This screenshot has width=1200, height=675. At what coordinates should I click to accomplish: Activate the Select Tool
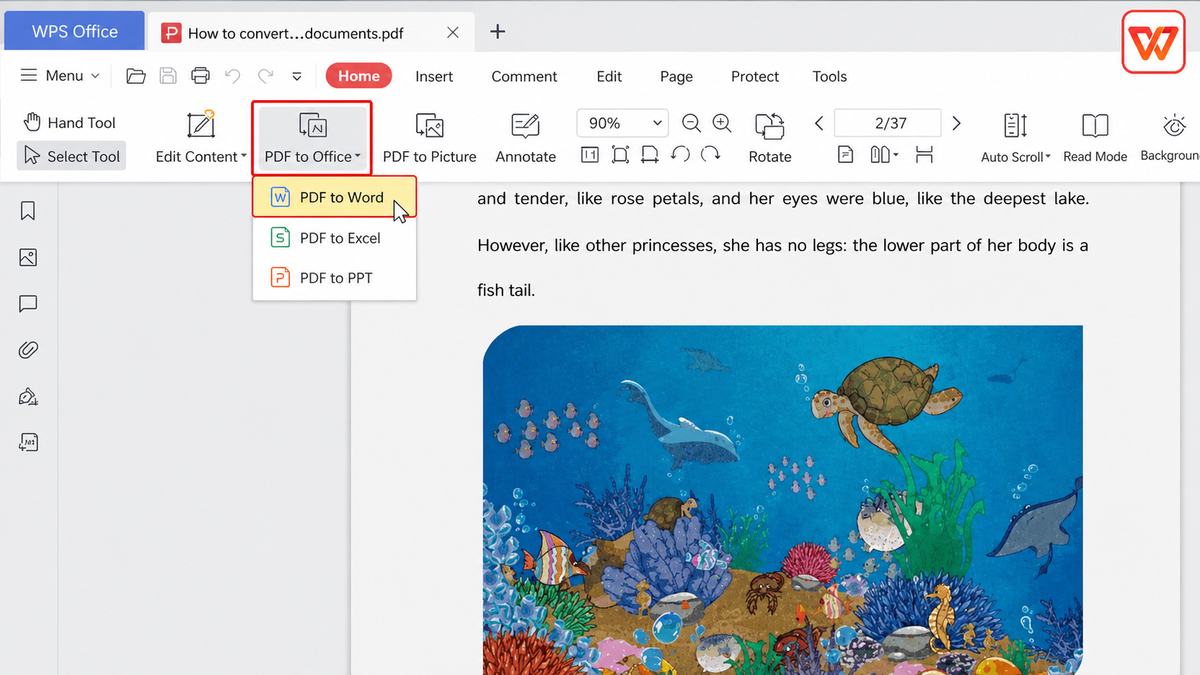point(72,156)
